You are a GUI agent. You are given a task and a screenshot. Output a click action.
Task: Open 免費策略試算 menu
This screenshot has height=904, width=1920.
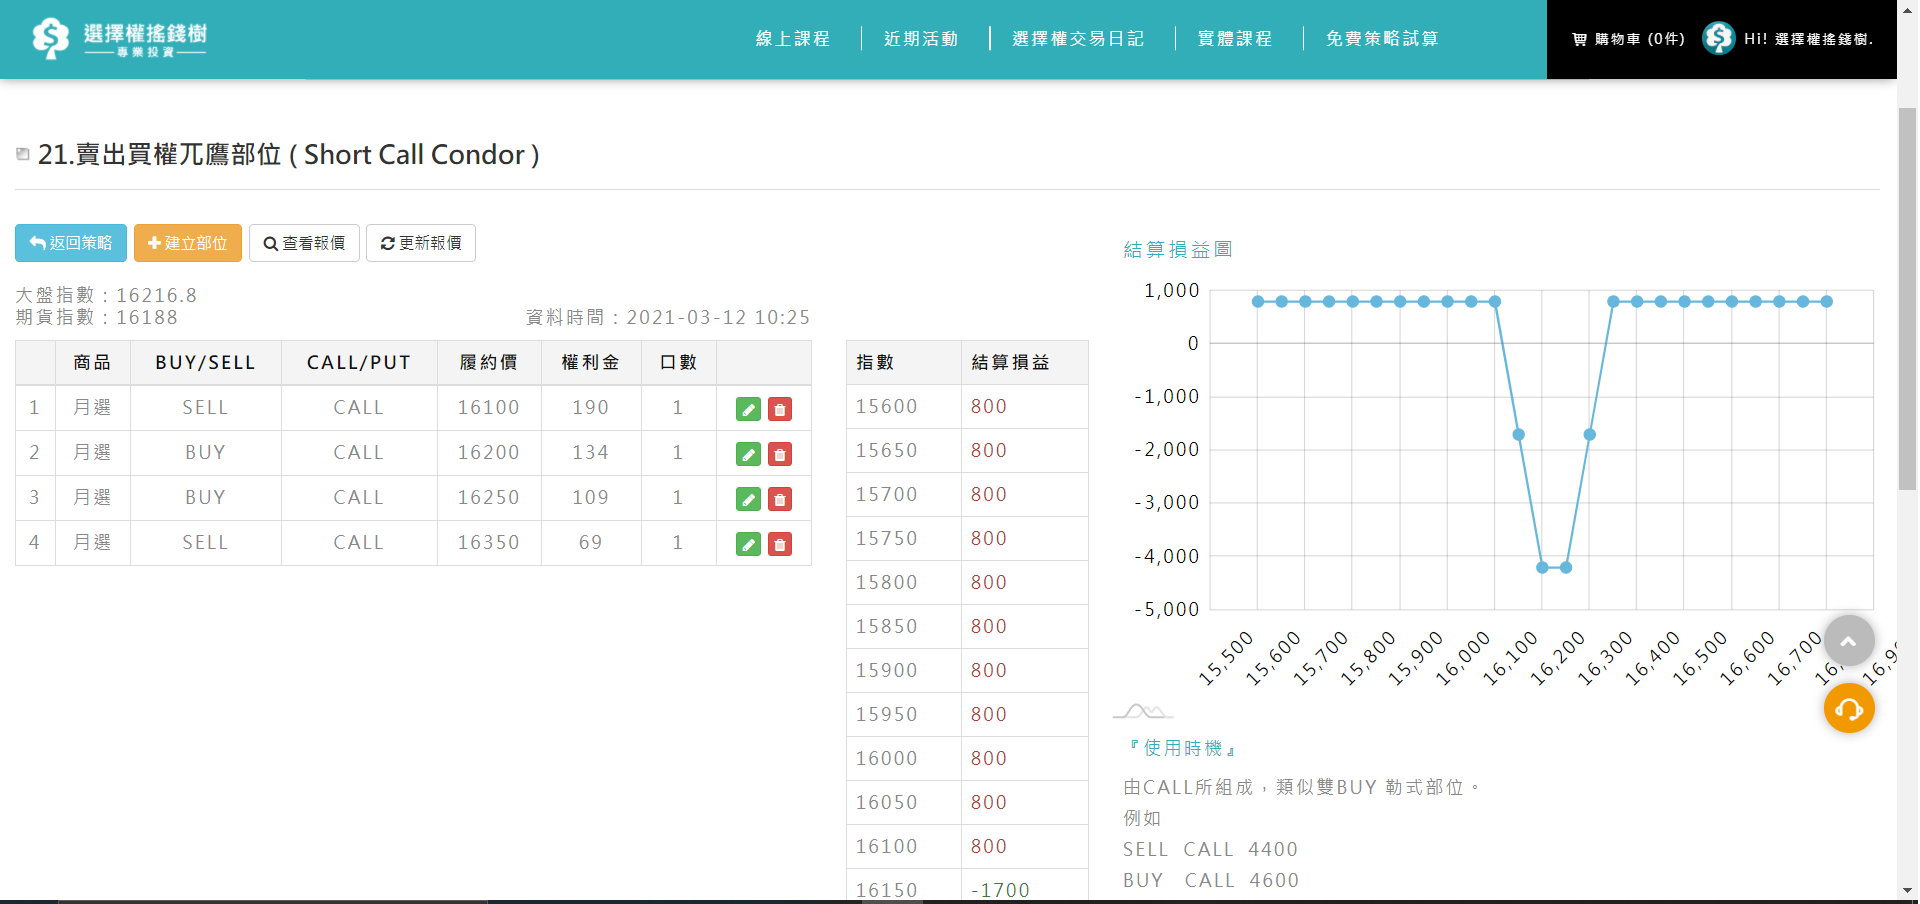(1382, 39)
